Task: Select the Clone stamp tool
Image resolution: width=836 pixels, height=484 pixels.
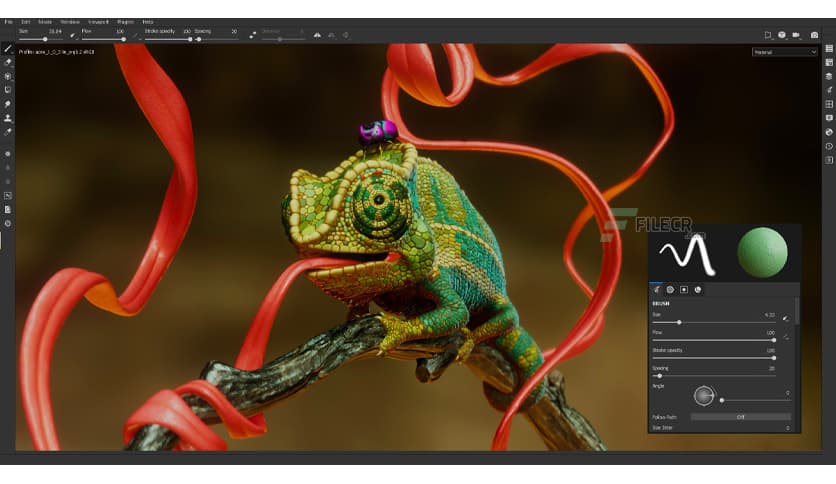Action: [x=7, y=118]
